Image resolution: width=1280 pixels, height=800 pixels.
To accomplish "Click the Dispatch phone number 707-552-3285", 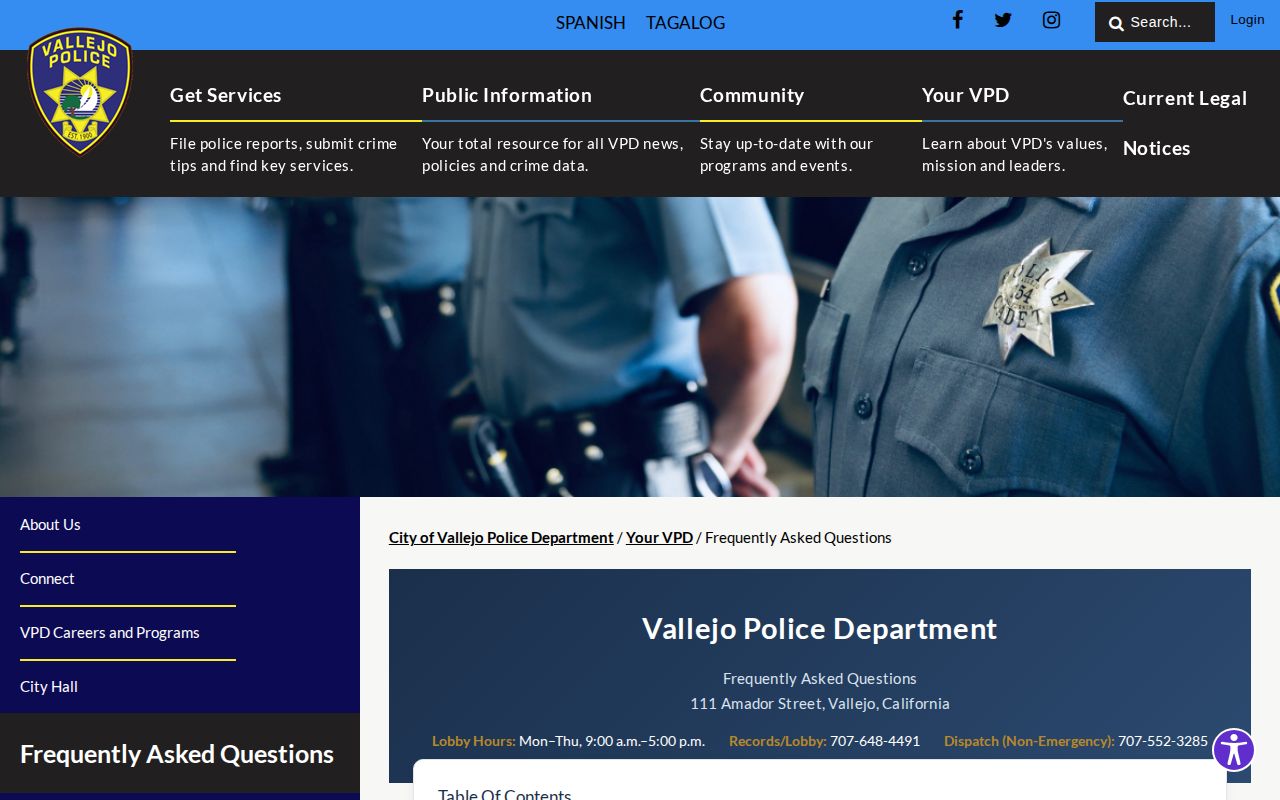I will click(x=1163, y=741).
